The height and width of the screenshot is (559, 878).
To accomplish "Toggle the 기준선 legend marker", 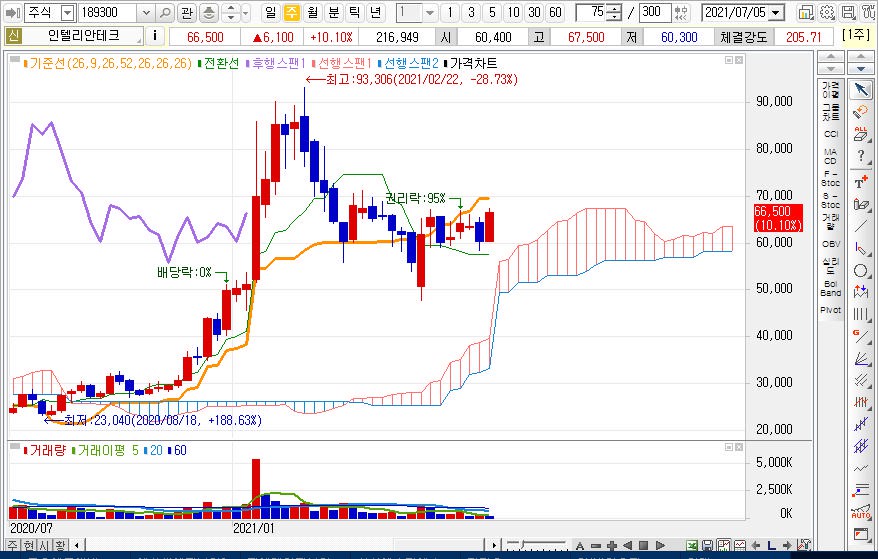I will 26,63.
